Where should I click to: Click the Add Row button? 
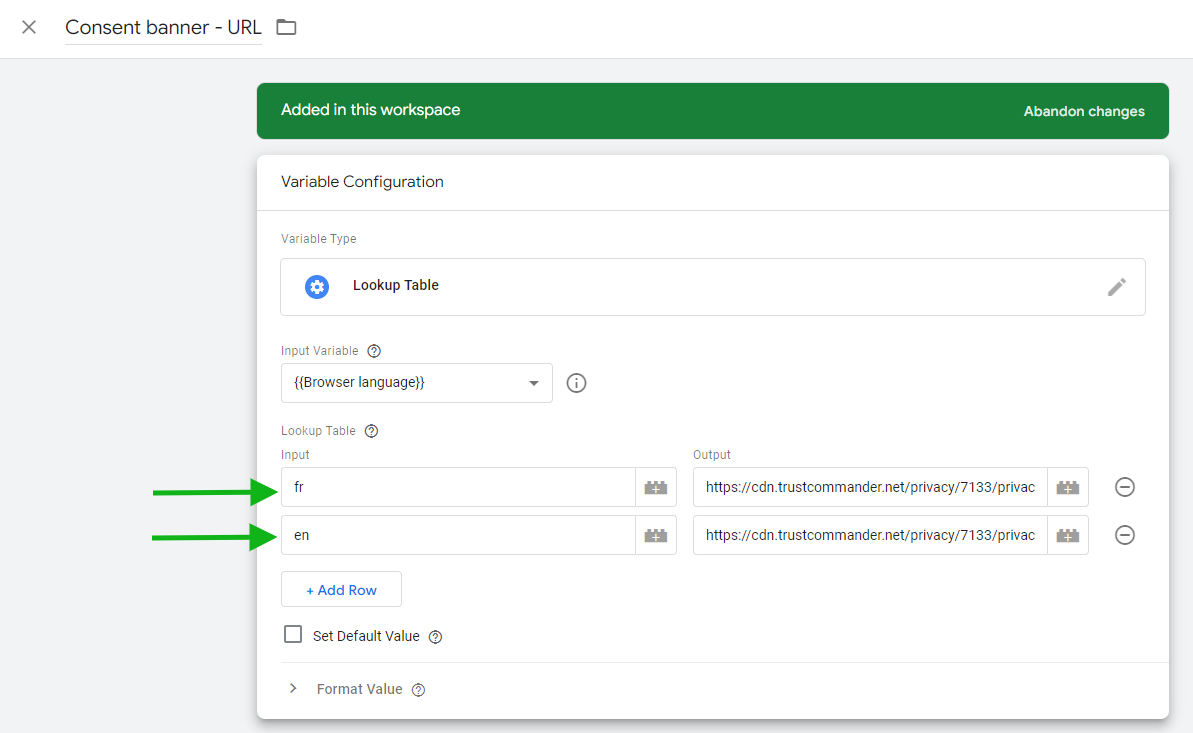pyautogui.click(x=341, y=590)
